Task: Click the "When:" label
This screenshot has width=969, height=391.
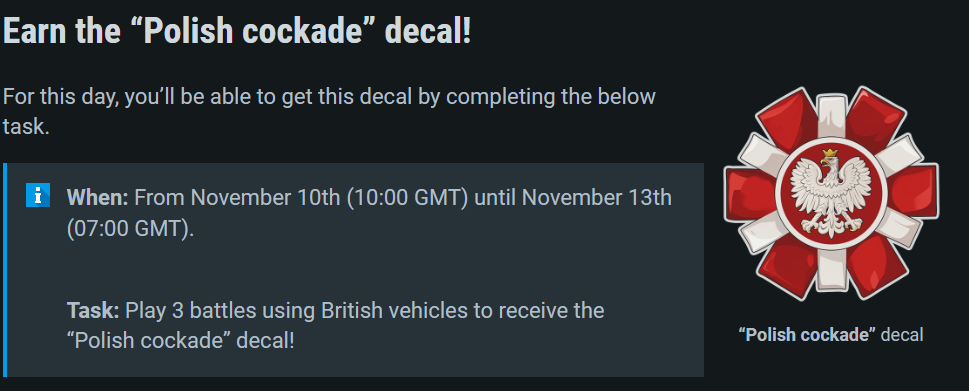Action: [x=97, y=198]
